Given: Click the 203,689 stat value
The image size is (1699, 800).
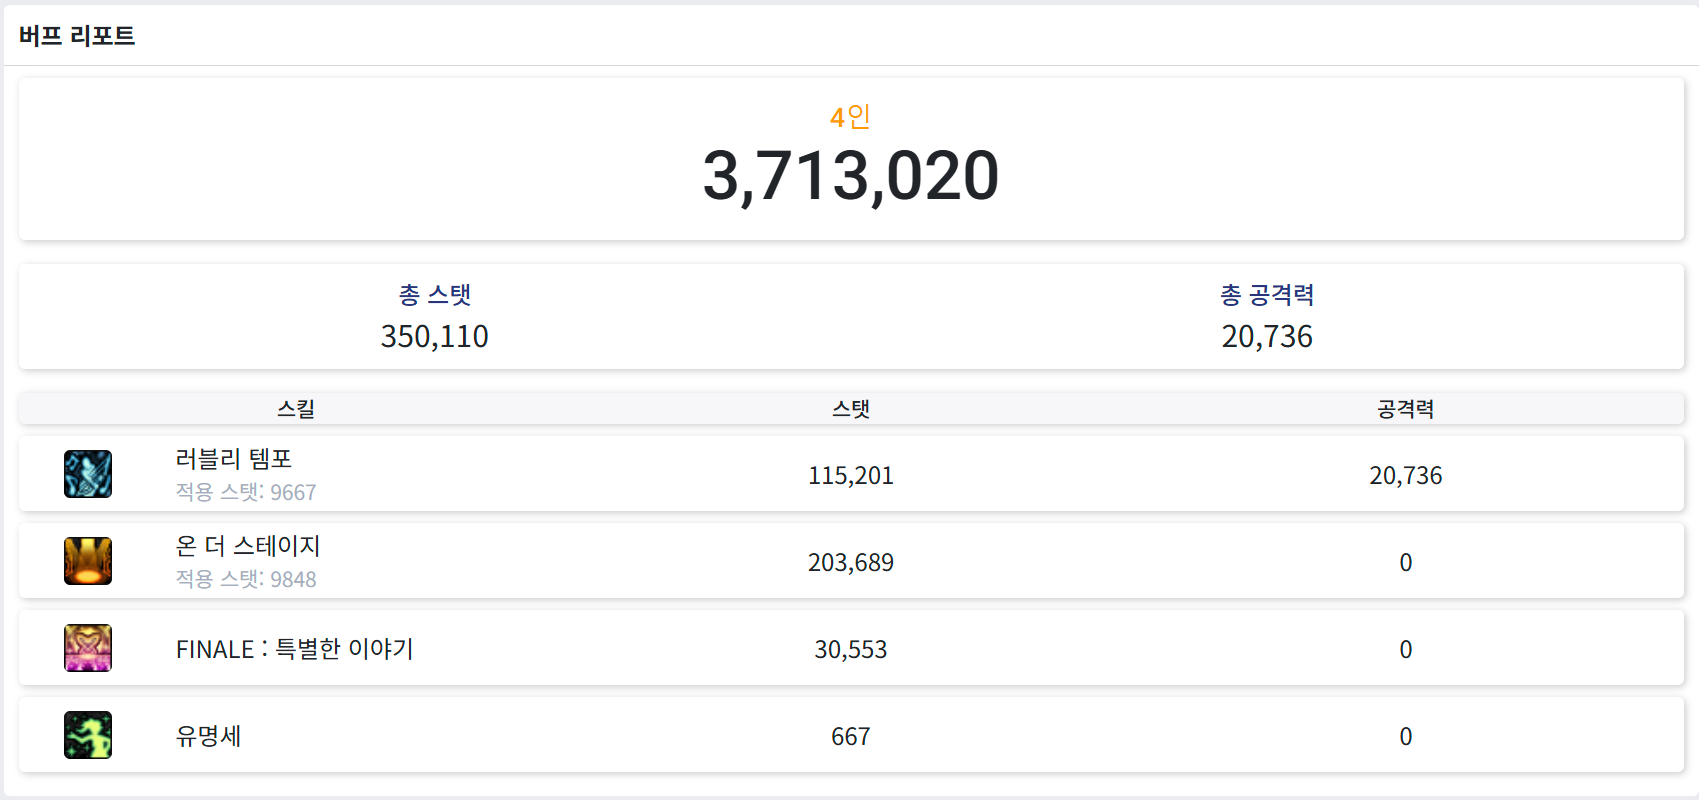Looking at the screenshot, I should click(851, 563).
